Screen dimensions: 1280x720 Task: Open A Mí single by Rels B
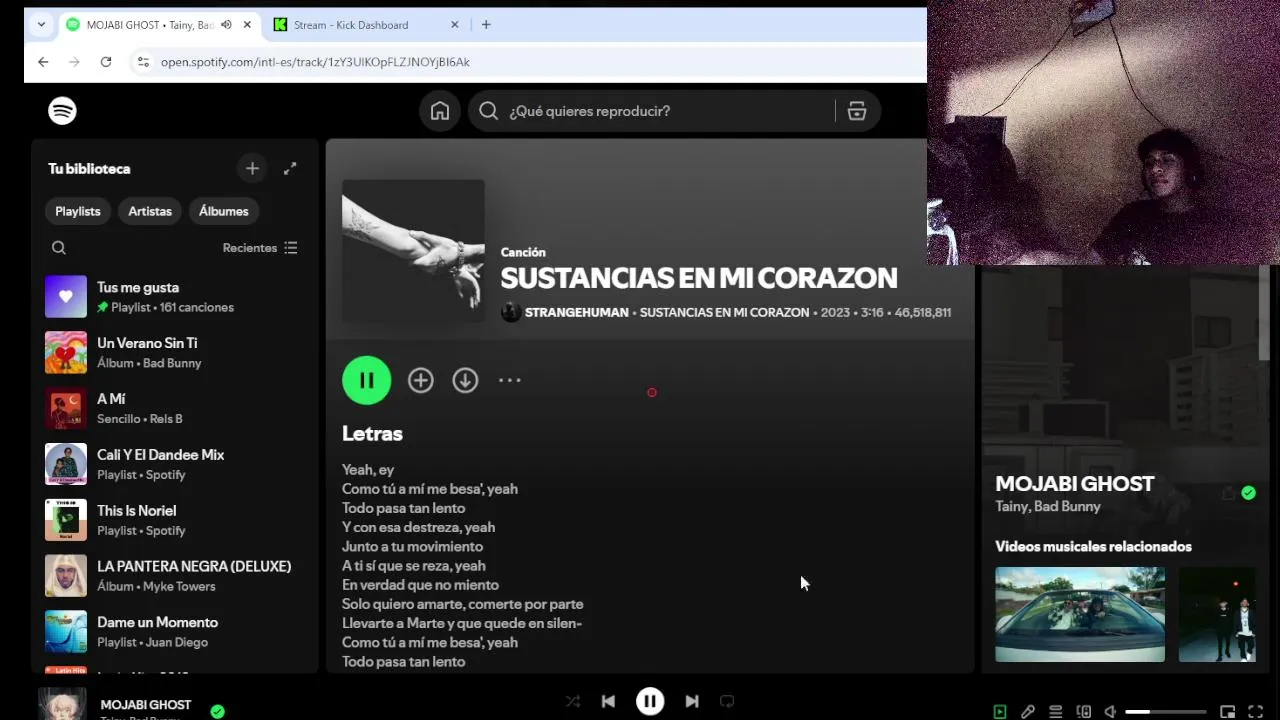pos(175,408)
